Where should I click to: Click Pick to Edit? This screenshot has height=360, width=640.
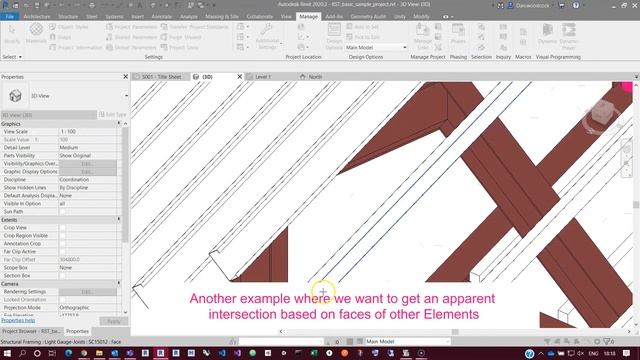point(363,37)
